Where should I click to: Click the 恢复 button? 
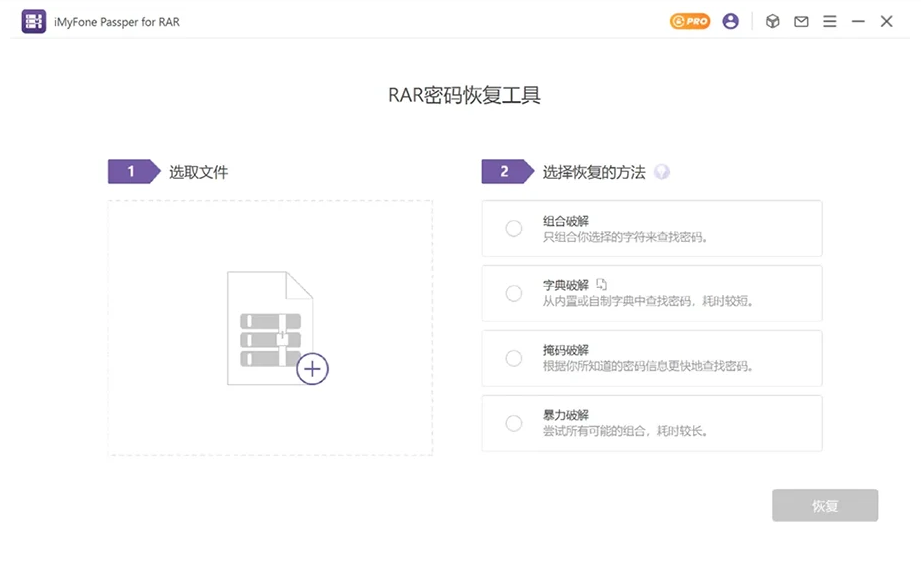pyautogui.click(x=825, y=505)
